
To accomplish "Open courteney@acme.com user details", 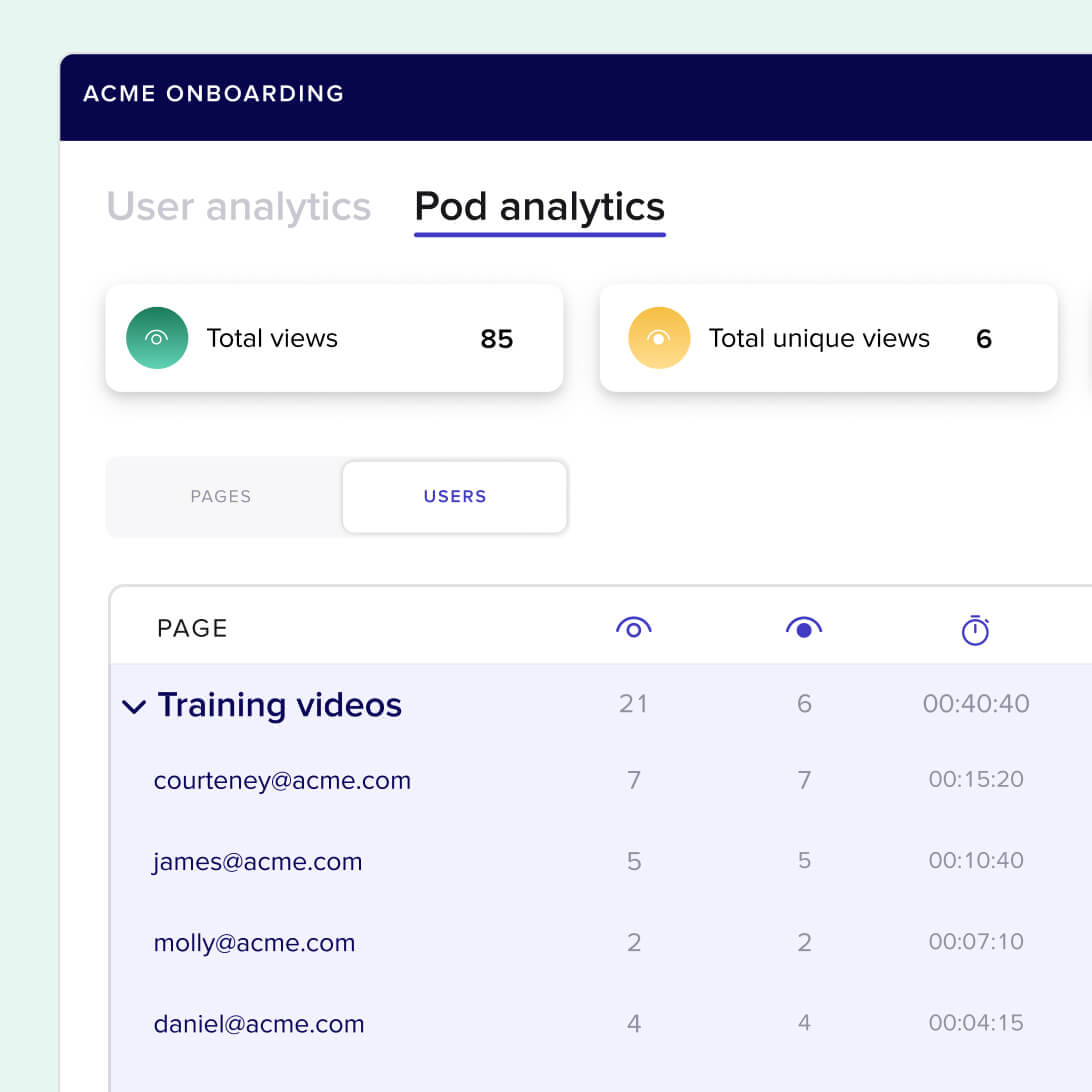I will [x=283, y=781].
